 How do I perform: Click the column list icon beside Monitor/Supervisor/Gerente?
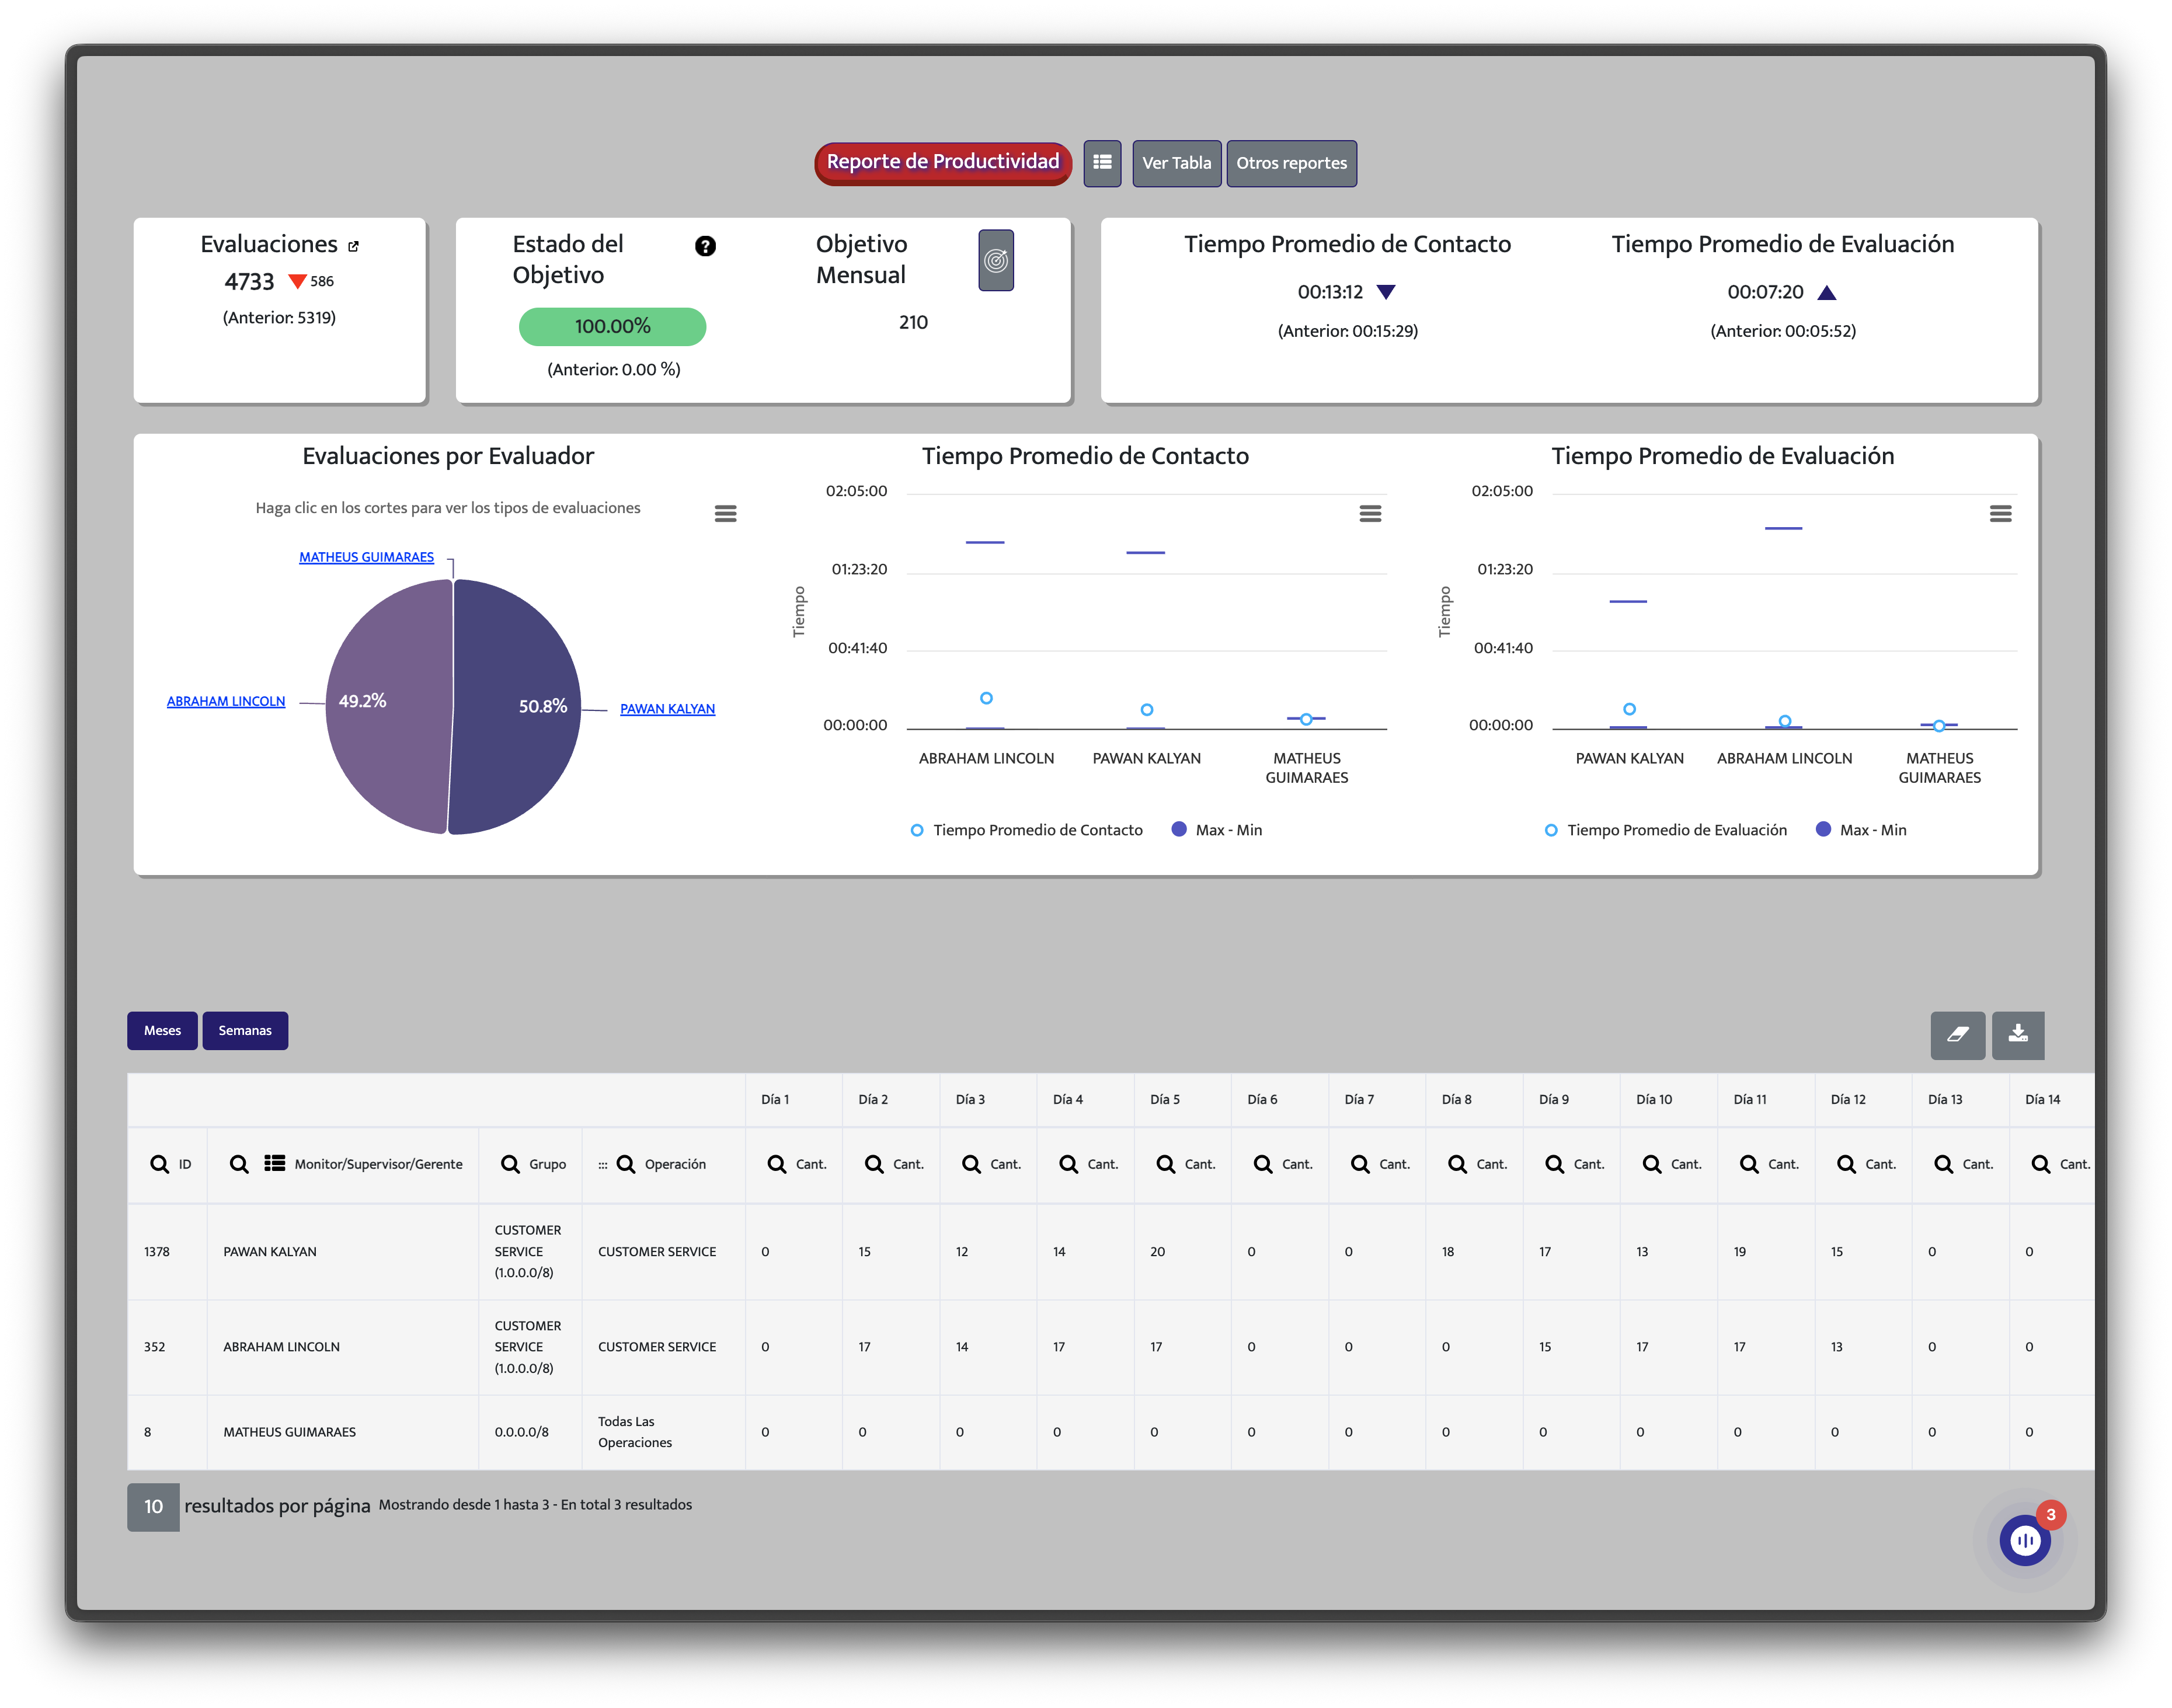[x=274, y=1163]
